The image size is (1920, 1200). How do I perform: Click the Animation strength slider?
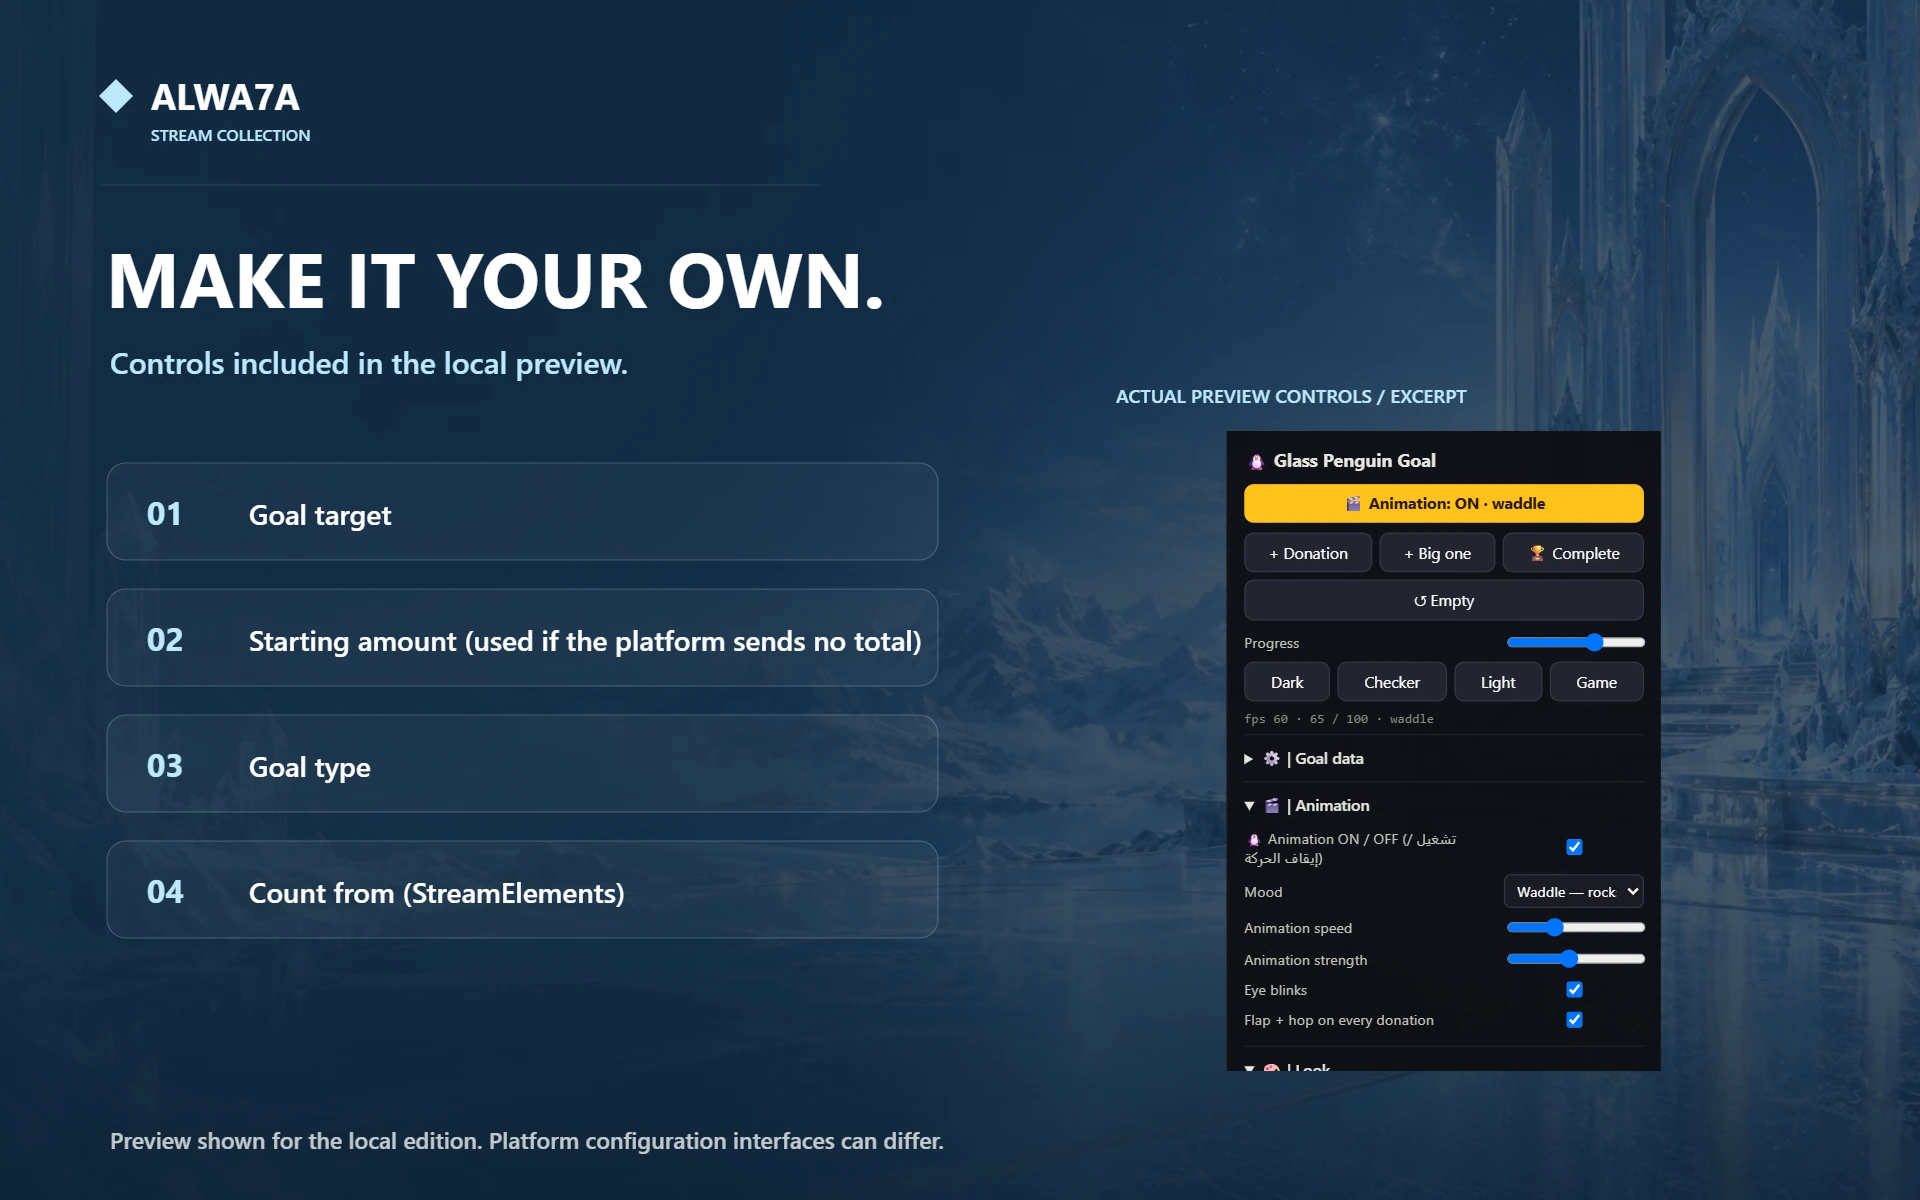[x=1575, y=959]
